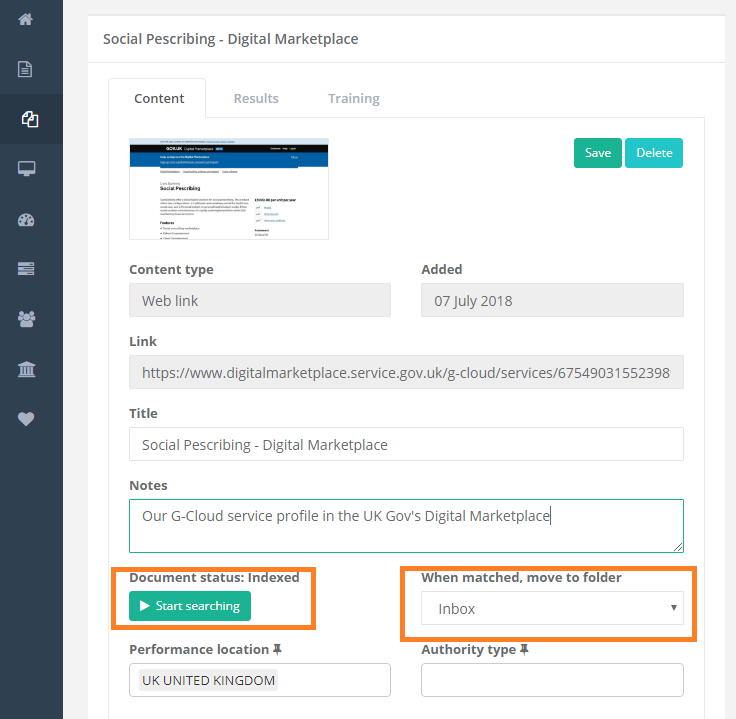
Task: Open the server stack icon in sidebar
Action: 26,268
